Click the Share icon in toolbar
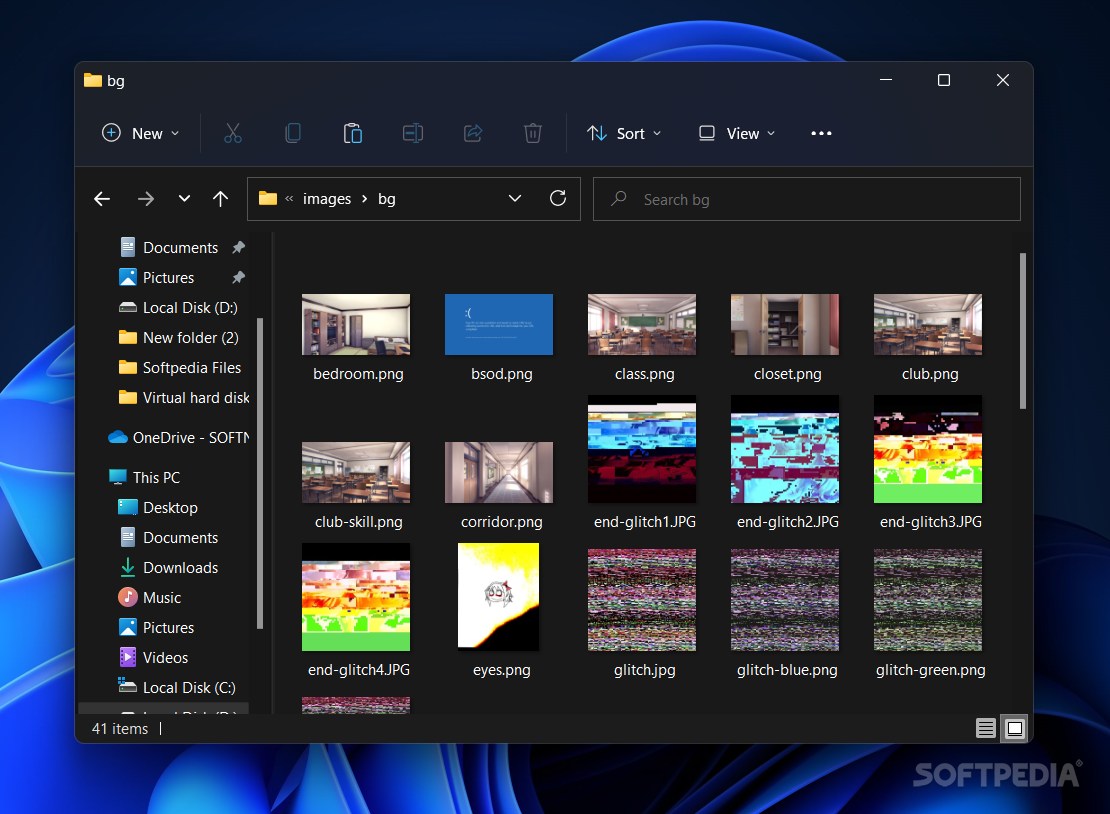The image size is (1110, 814). (473, 133)
